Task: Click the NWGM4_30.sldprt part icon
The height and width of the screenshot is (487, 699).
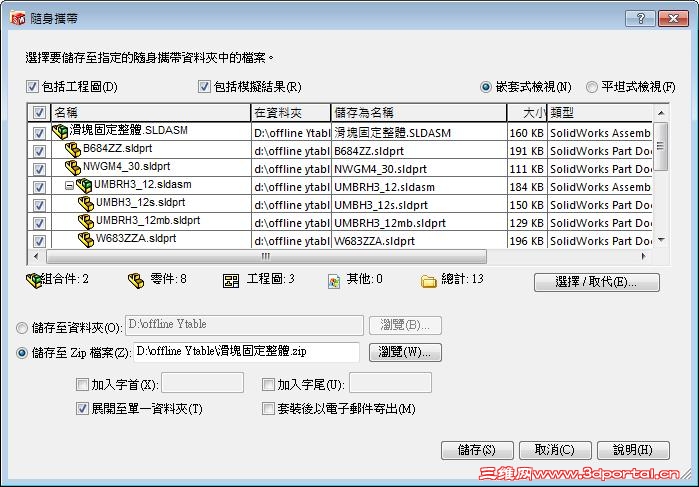Action: (x=73, y=167)
